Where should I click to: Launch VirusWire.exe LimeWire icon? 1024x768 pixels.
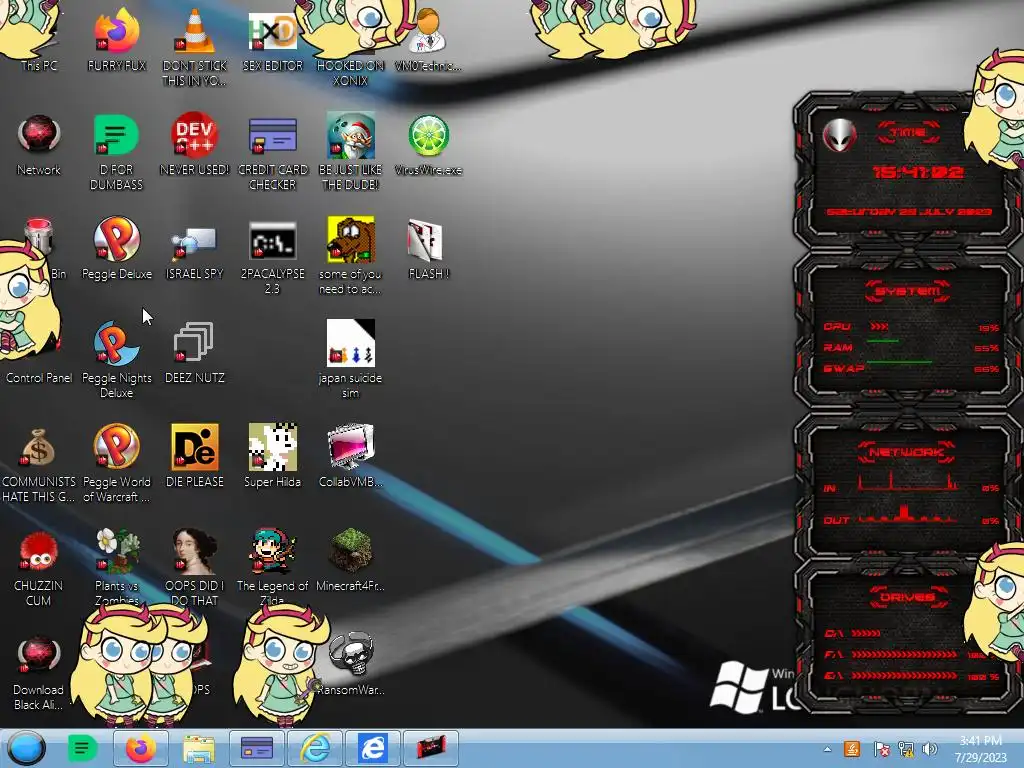[428, 145]
